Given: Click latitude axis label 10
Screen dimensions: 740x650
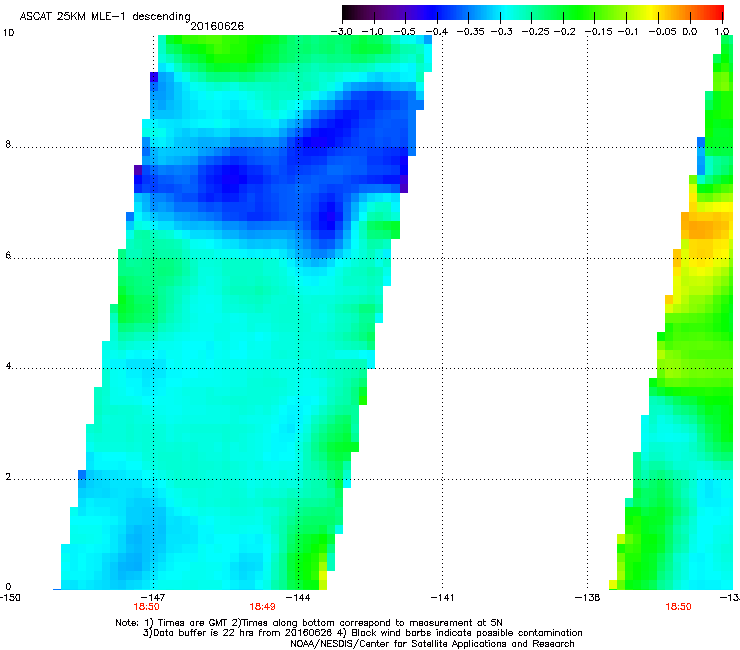Looking at the screenshot, I should click(8, 33).
